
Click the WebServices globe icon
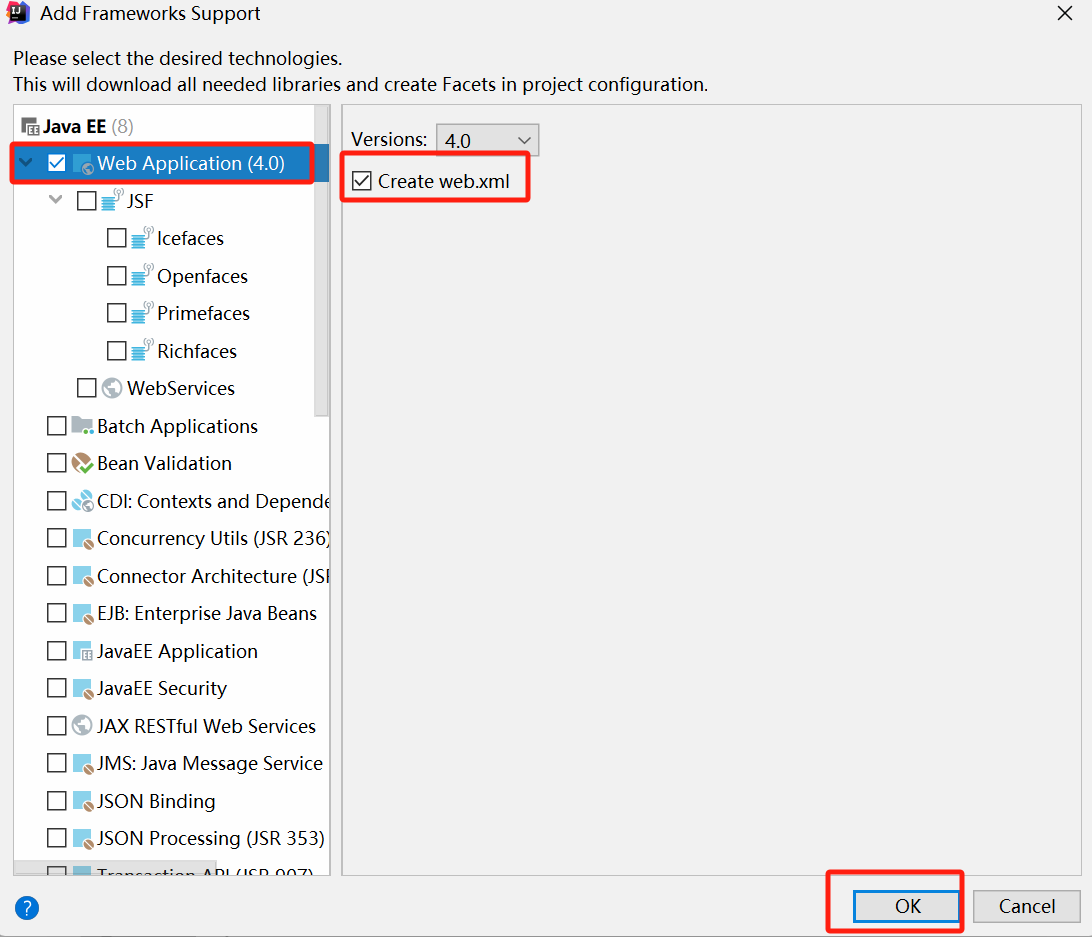coord(112,388)
